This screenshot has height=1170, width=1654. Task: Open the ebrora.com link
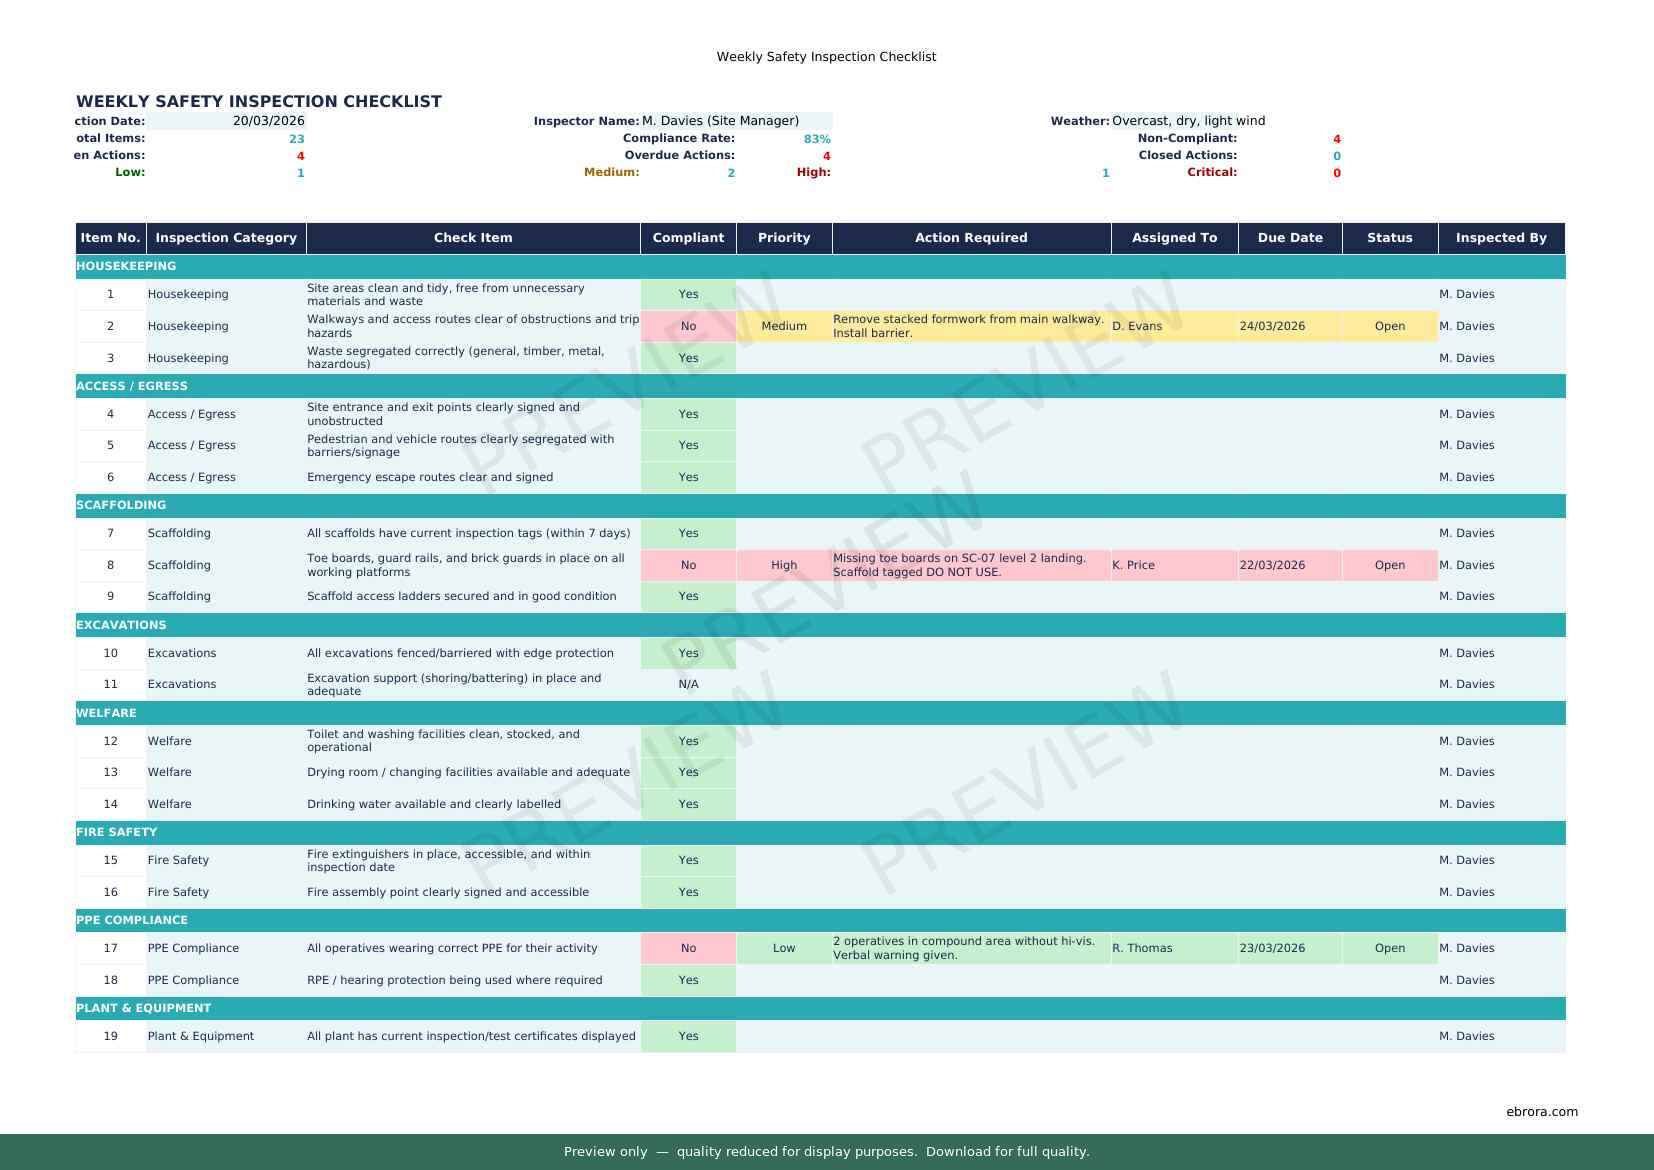tap(1541, 1111)
